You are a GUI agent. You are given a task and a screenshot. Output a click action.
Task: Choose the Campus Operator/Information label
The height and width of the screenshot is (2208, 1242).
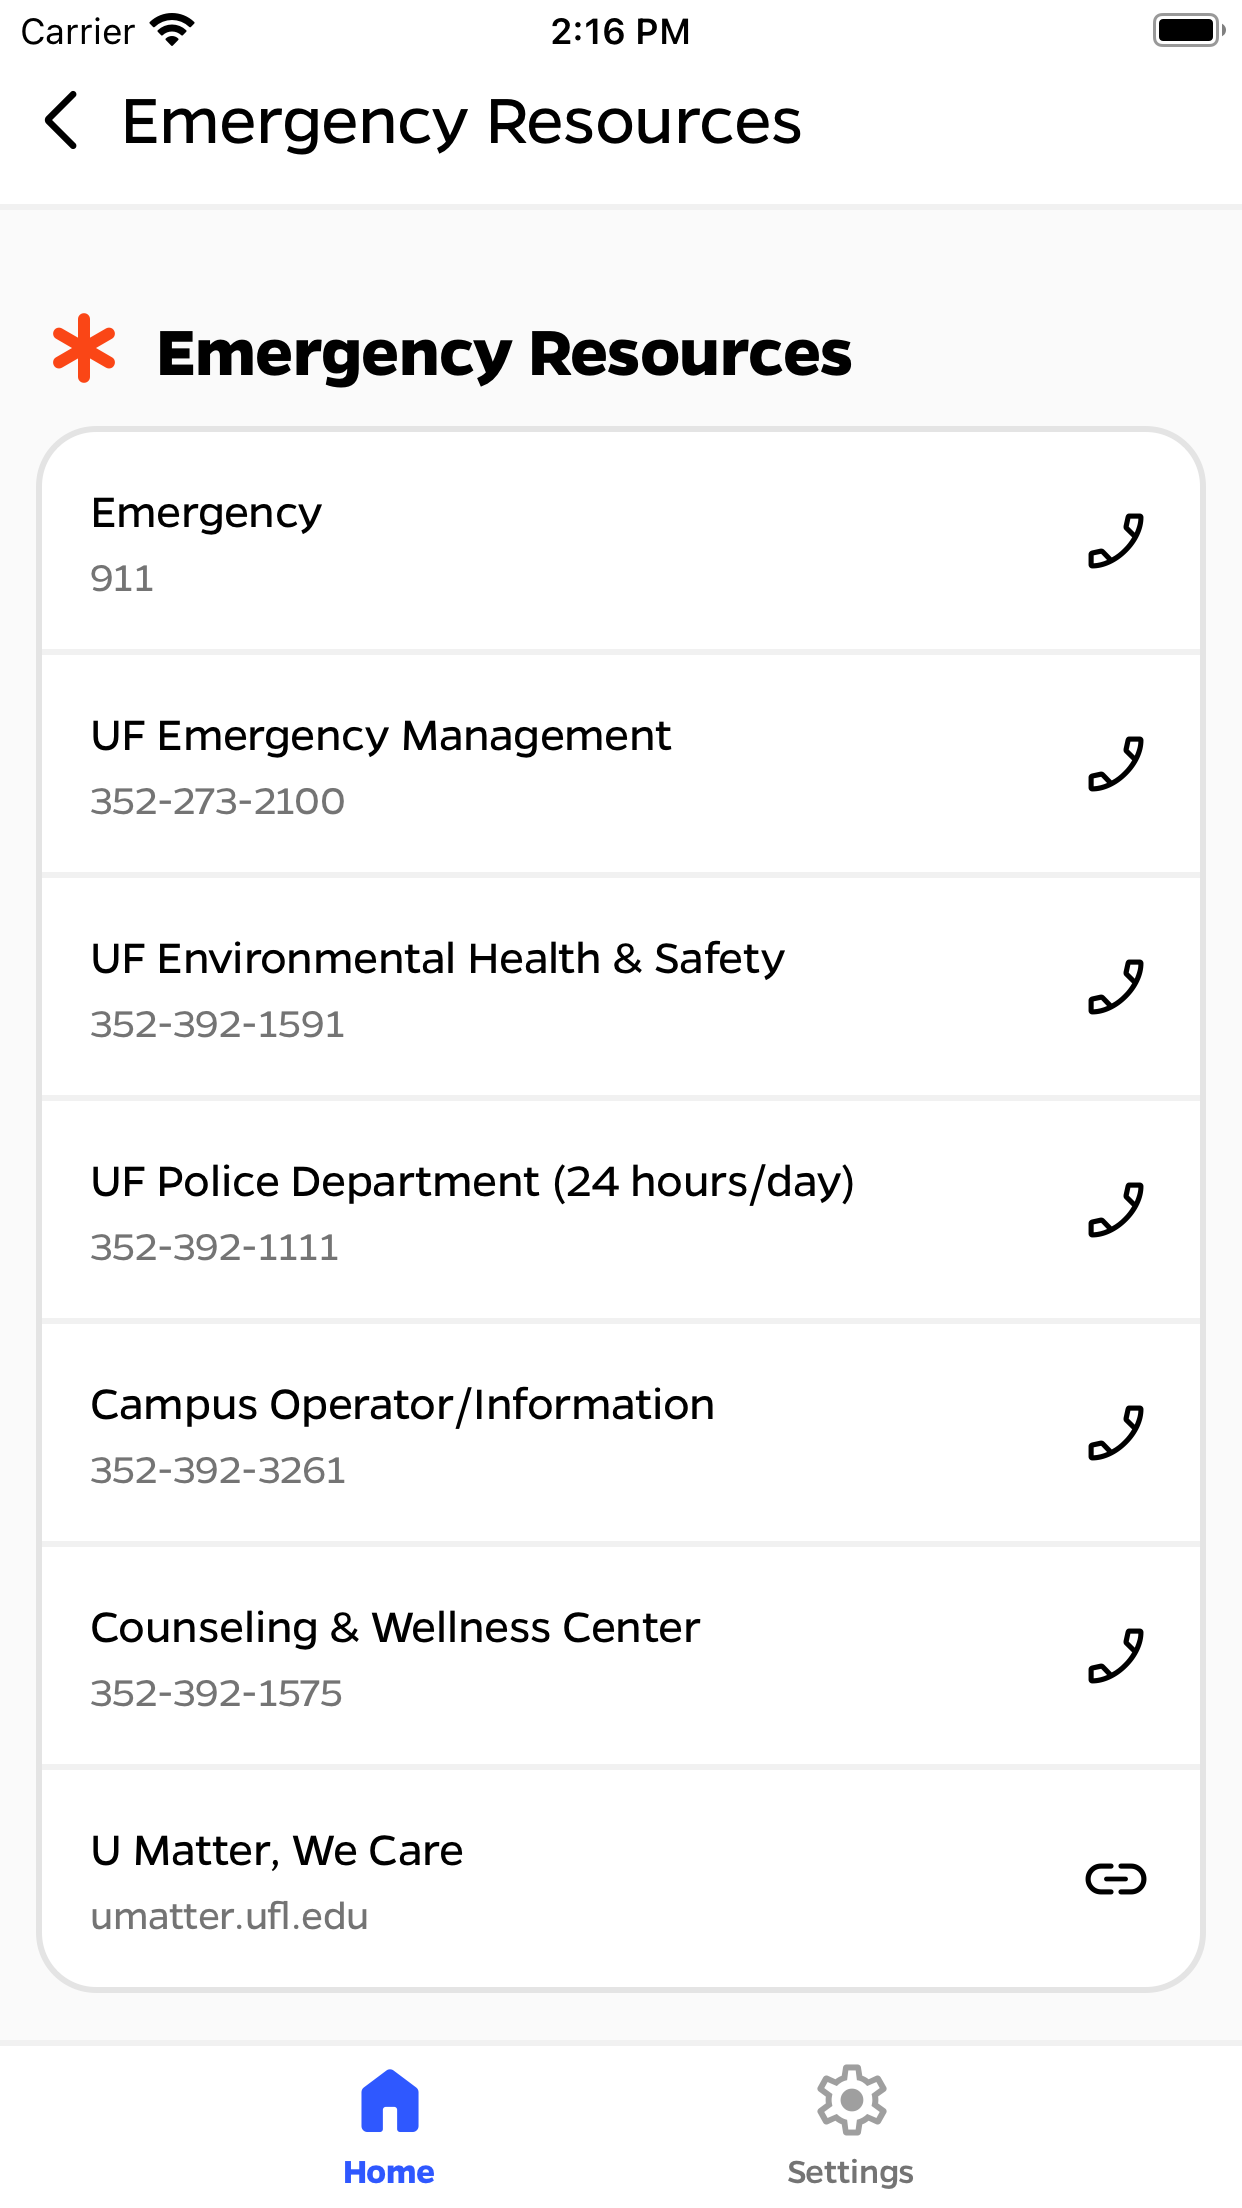(402, 1405)
